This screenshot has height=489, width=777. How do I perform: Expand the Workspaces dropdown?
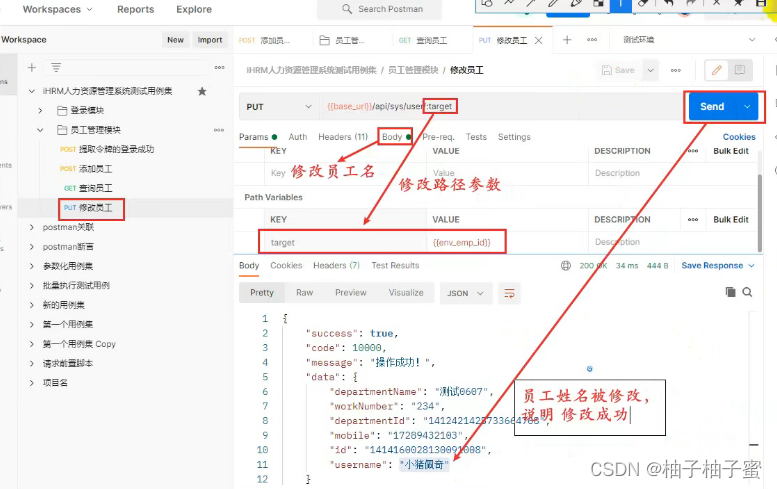[57, 9]
